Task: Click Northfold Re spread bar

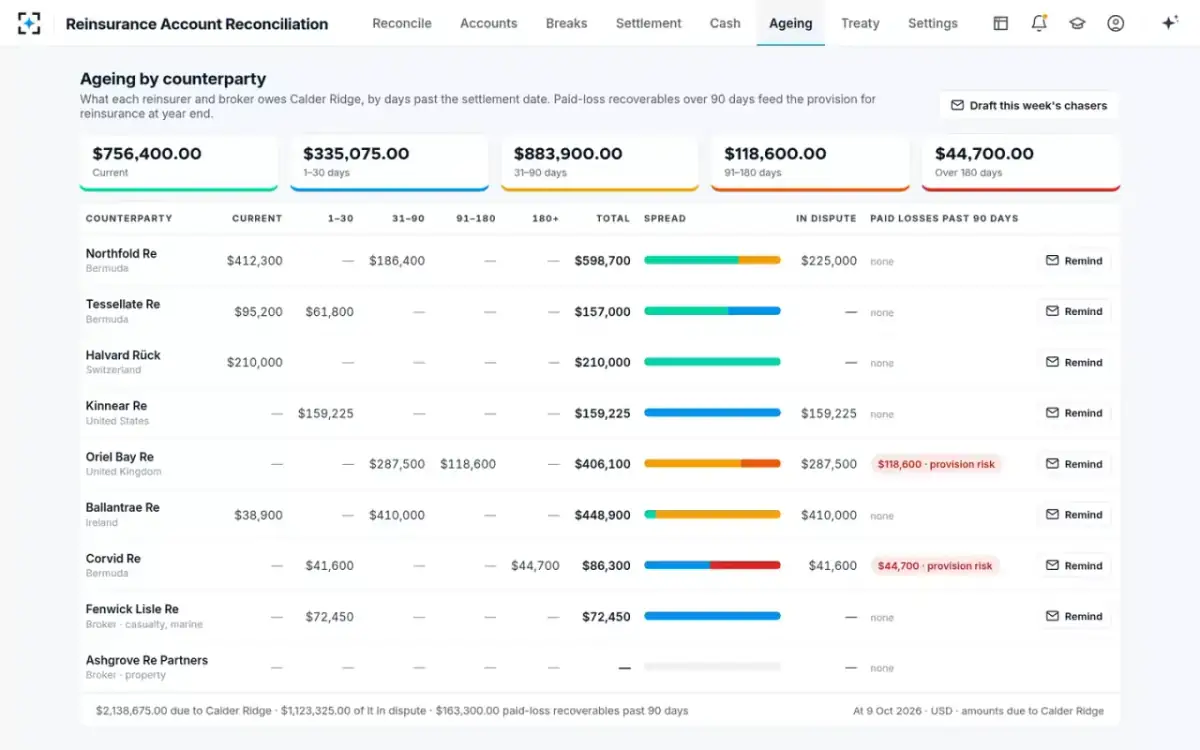Action: [712, 260]
